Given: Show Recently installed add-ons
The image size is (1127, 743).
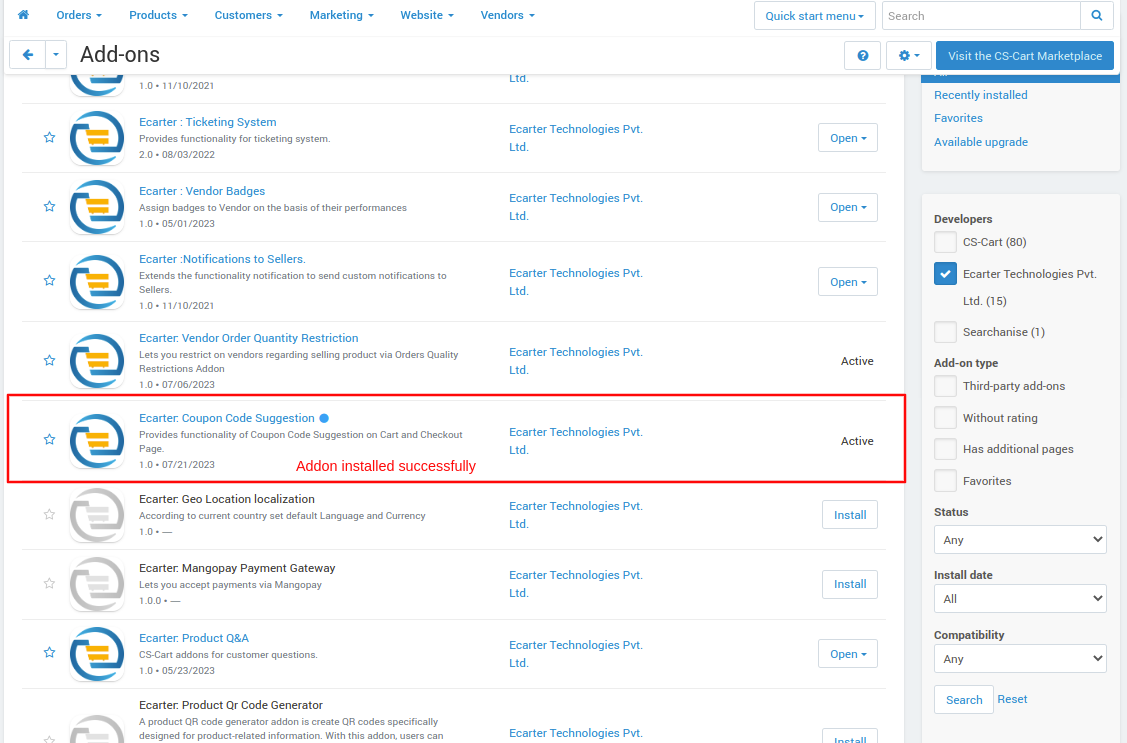Looking at the screenshot, I should click(980, 95).
